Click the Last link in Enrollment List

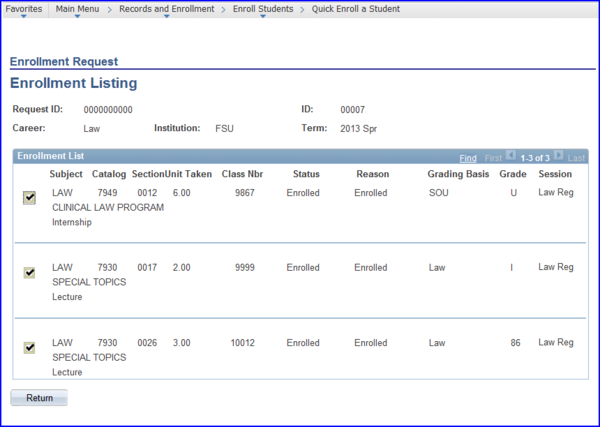click(576, 158)
